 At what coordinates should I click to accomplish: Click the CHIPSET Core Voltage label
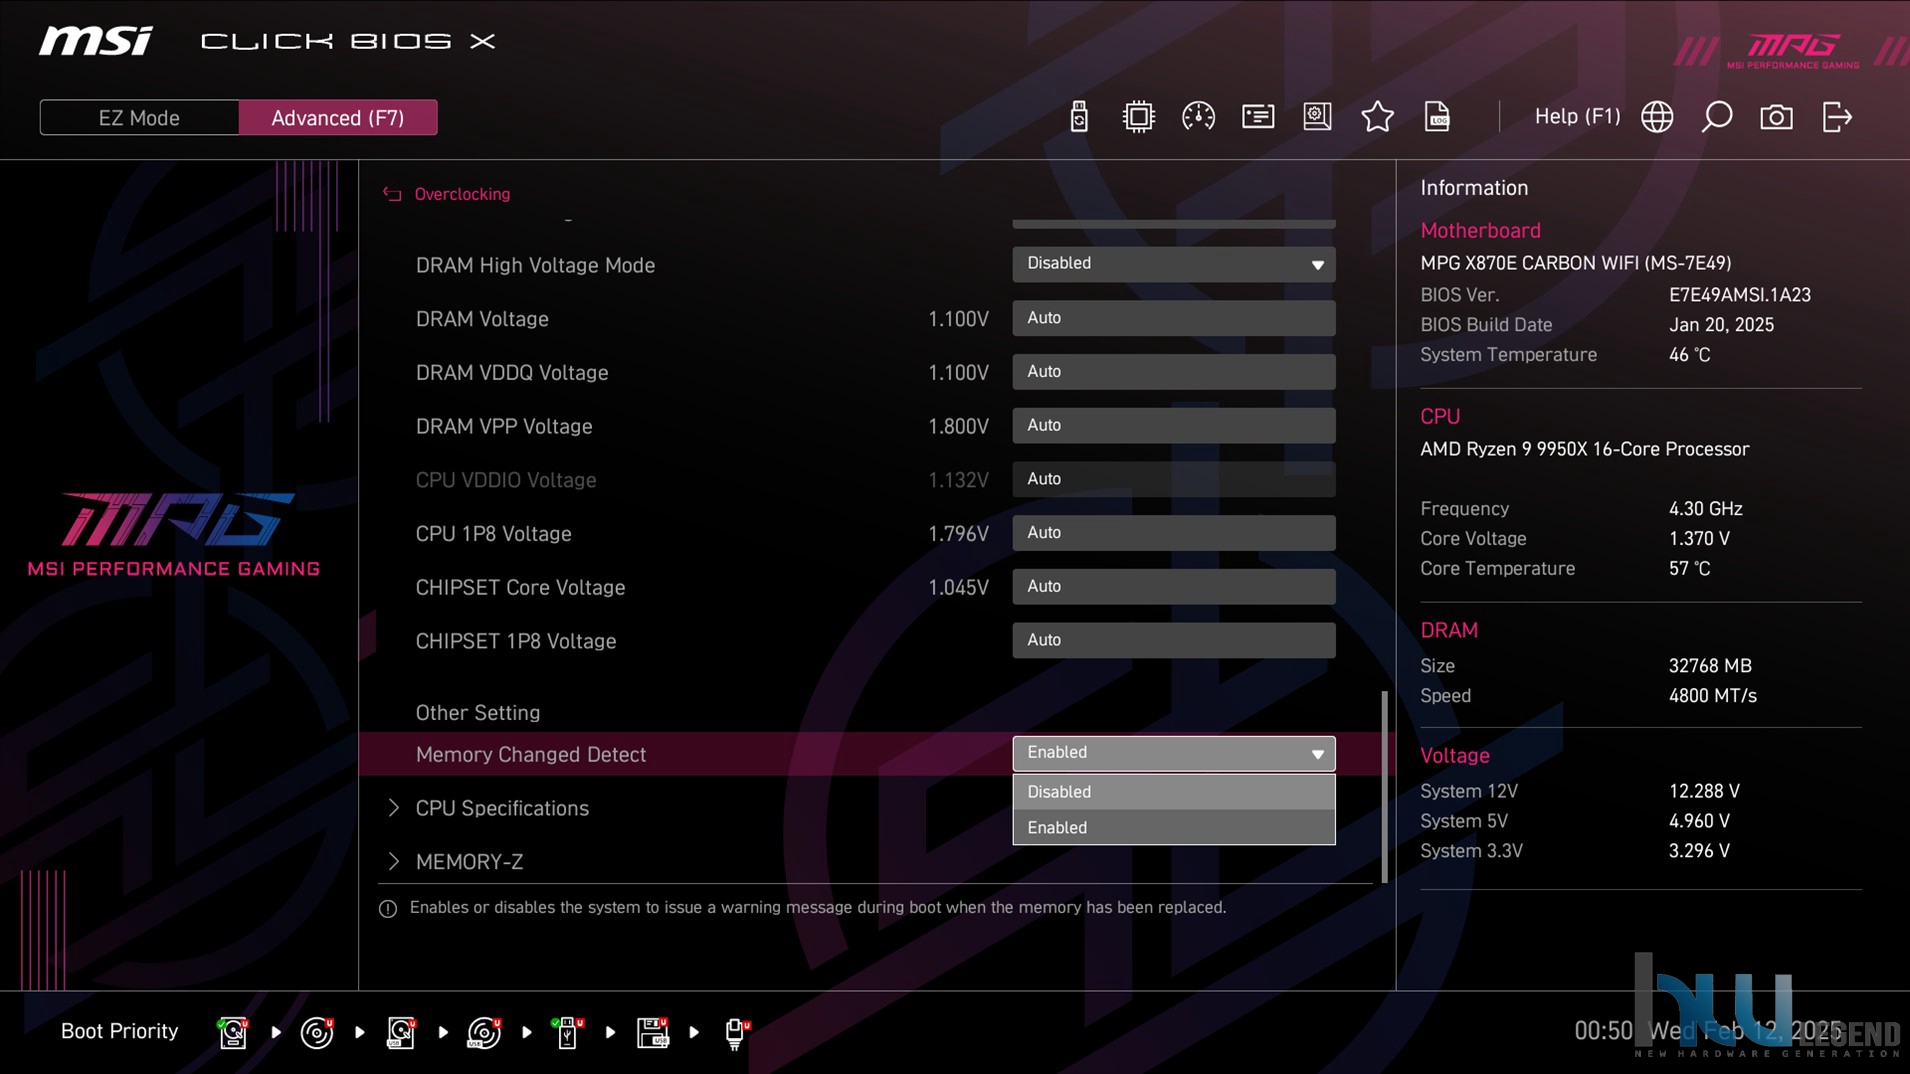[x=520, y=588]
